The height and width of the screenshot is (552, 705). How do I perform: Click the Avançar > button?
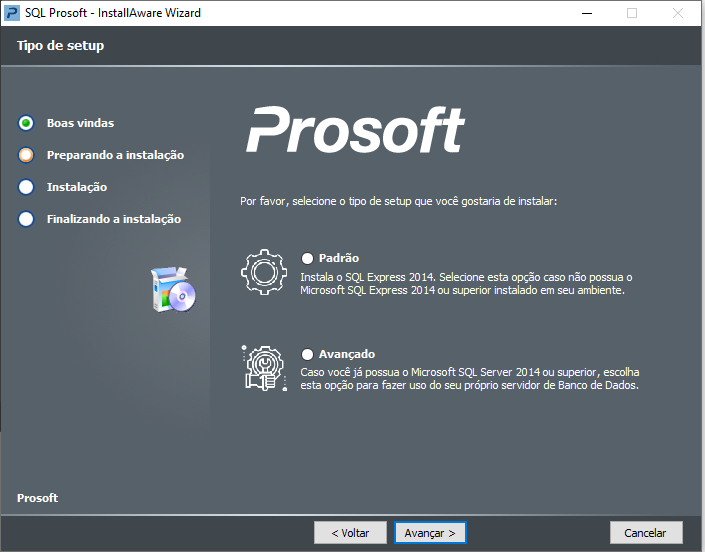(x=430, y=533)
